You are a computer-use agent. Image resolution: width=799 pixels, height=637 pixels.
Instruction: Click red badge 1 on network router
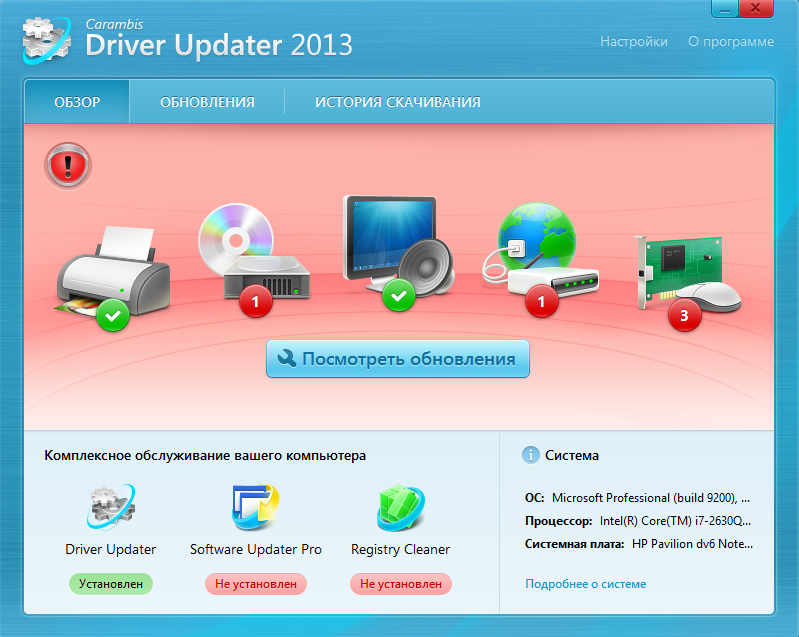coord(541,302)
